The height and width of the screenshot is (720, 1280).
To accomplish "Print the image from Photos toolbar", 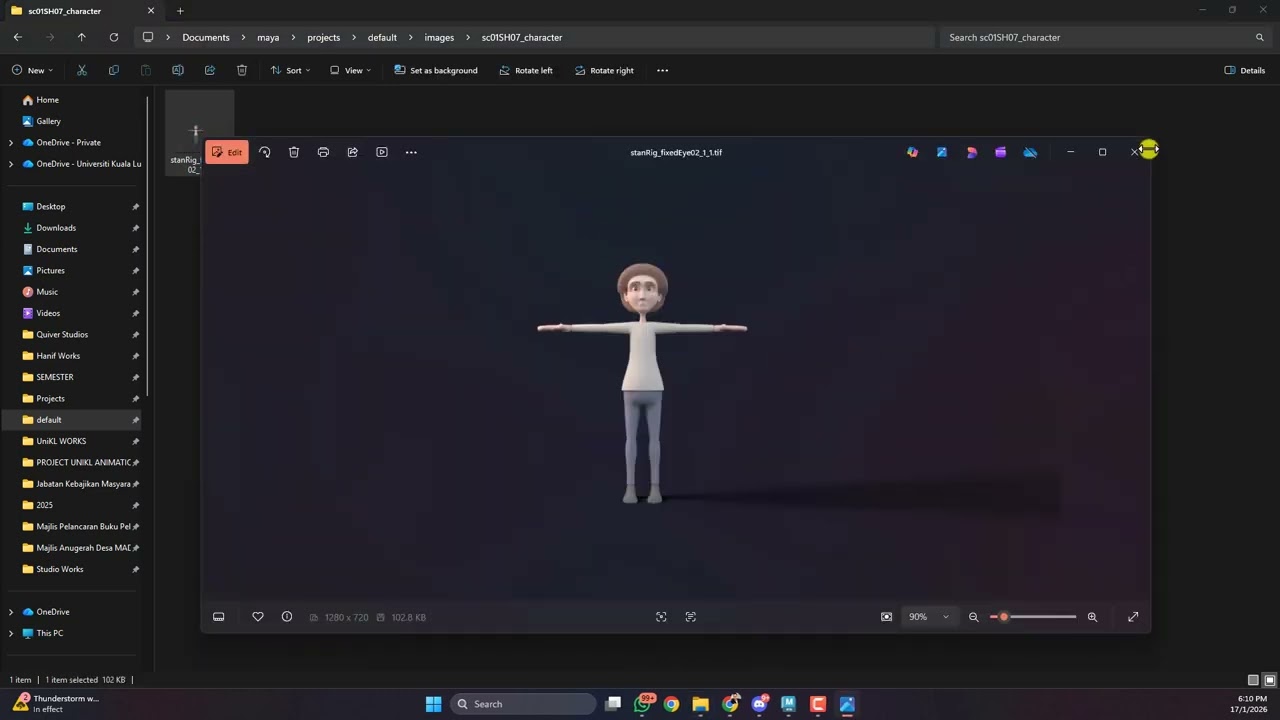I will (323, 152).
